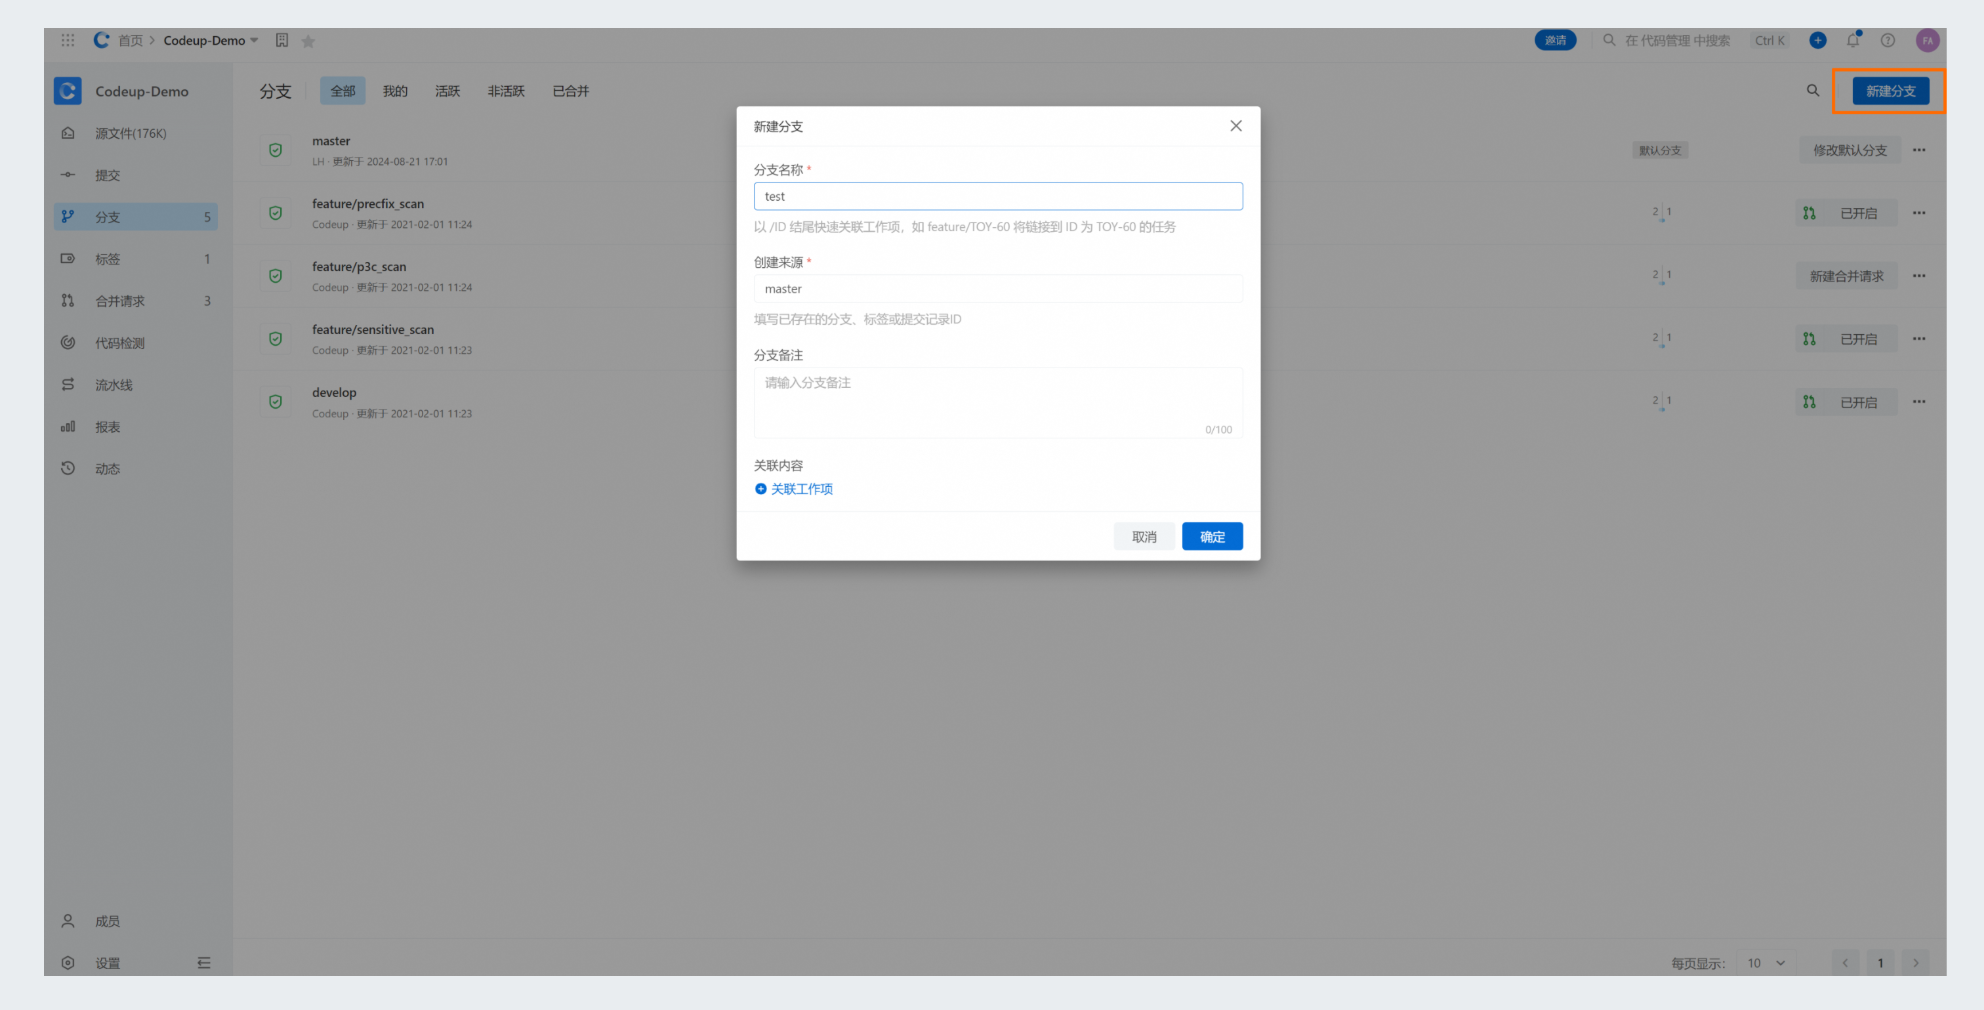Click the shield icon of develop branch

(275, 402)
